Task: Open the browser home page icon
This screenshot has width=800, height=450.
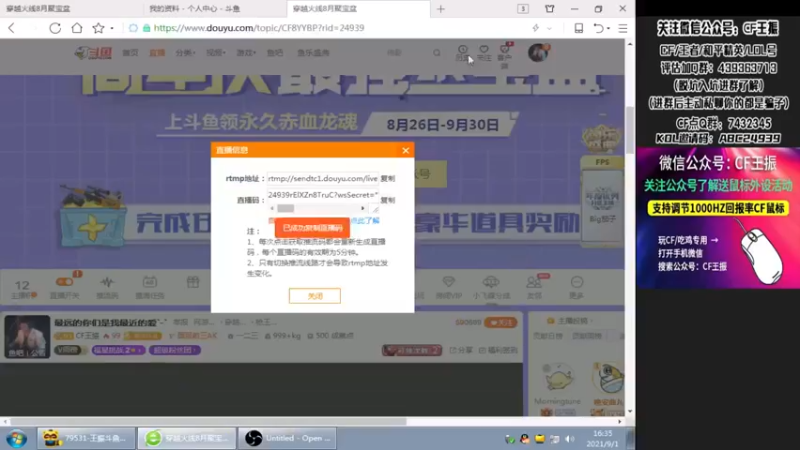Action: [77, 28]
